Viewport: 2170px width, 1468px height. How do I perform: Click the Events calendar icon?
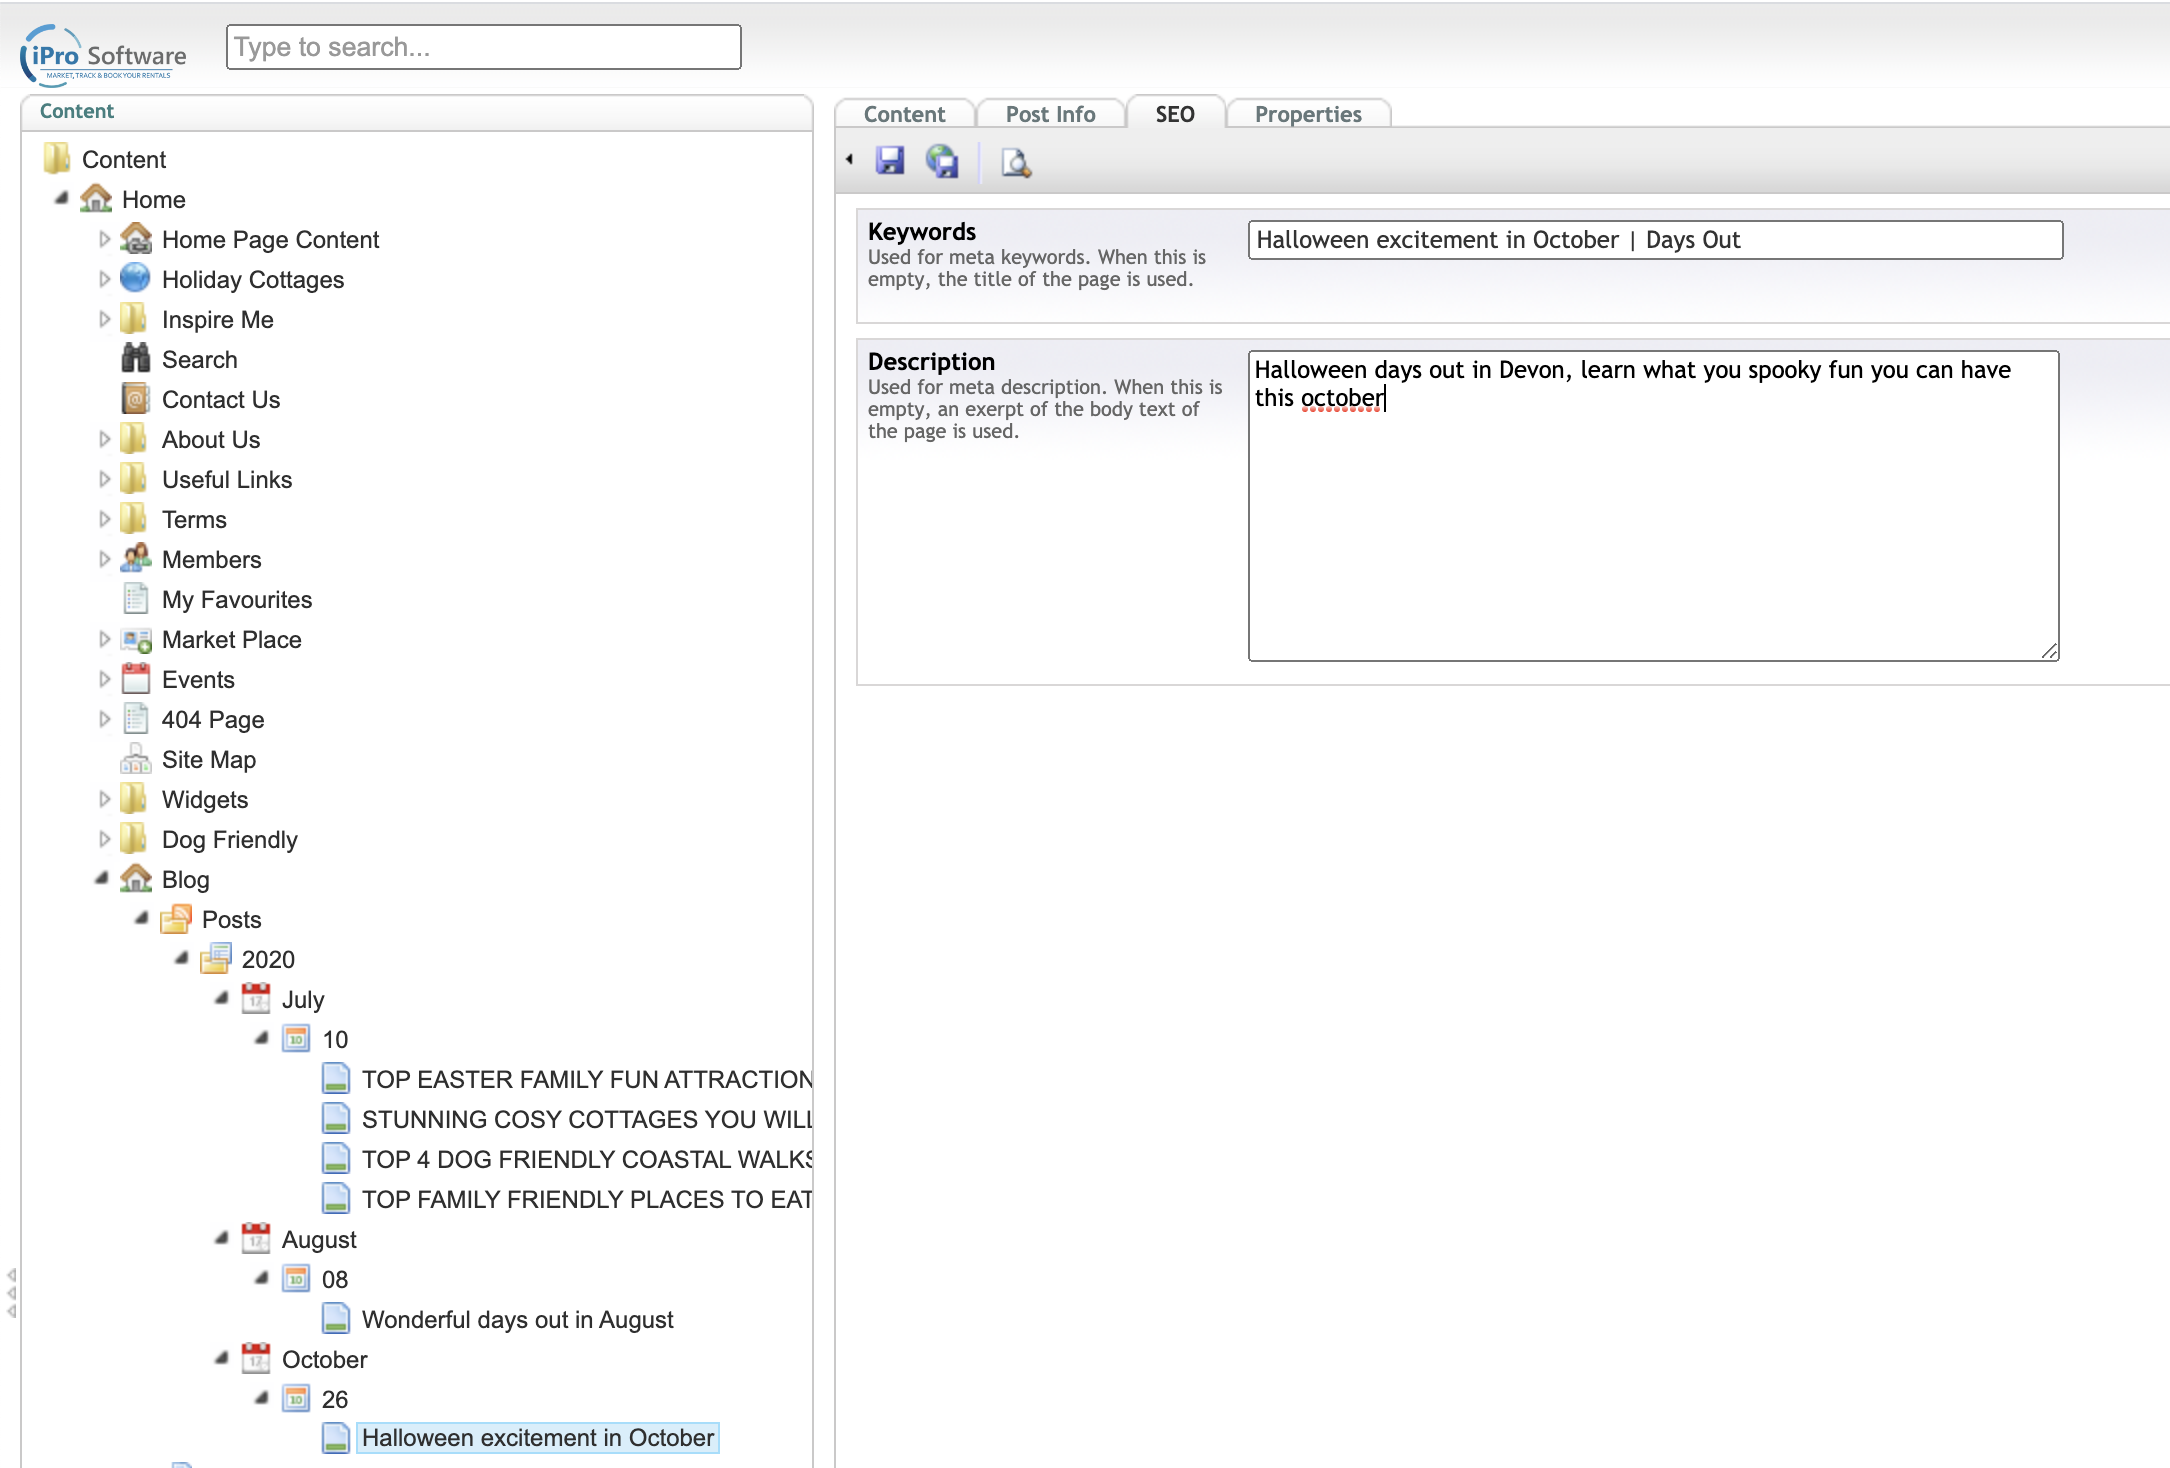point(136,680)
